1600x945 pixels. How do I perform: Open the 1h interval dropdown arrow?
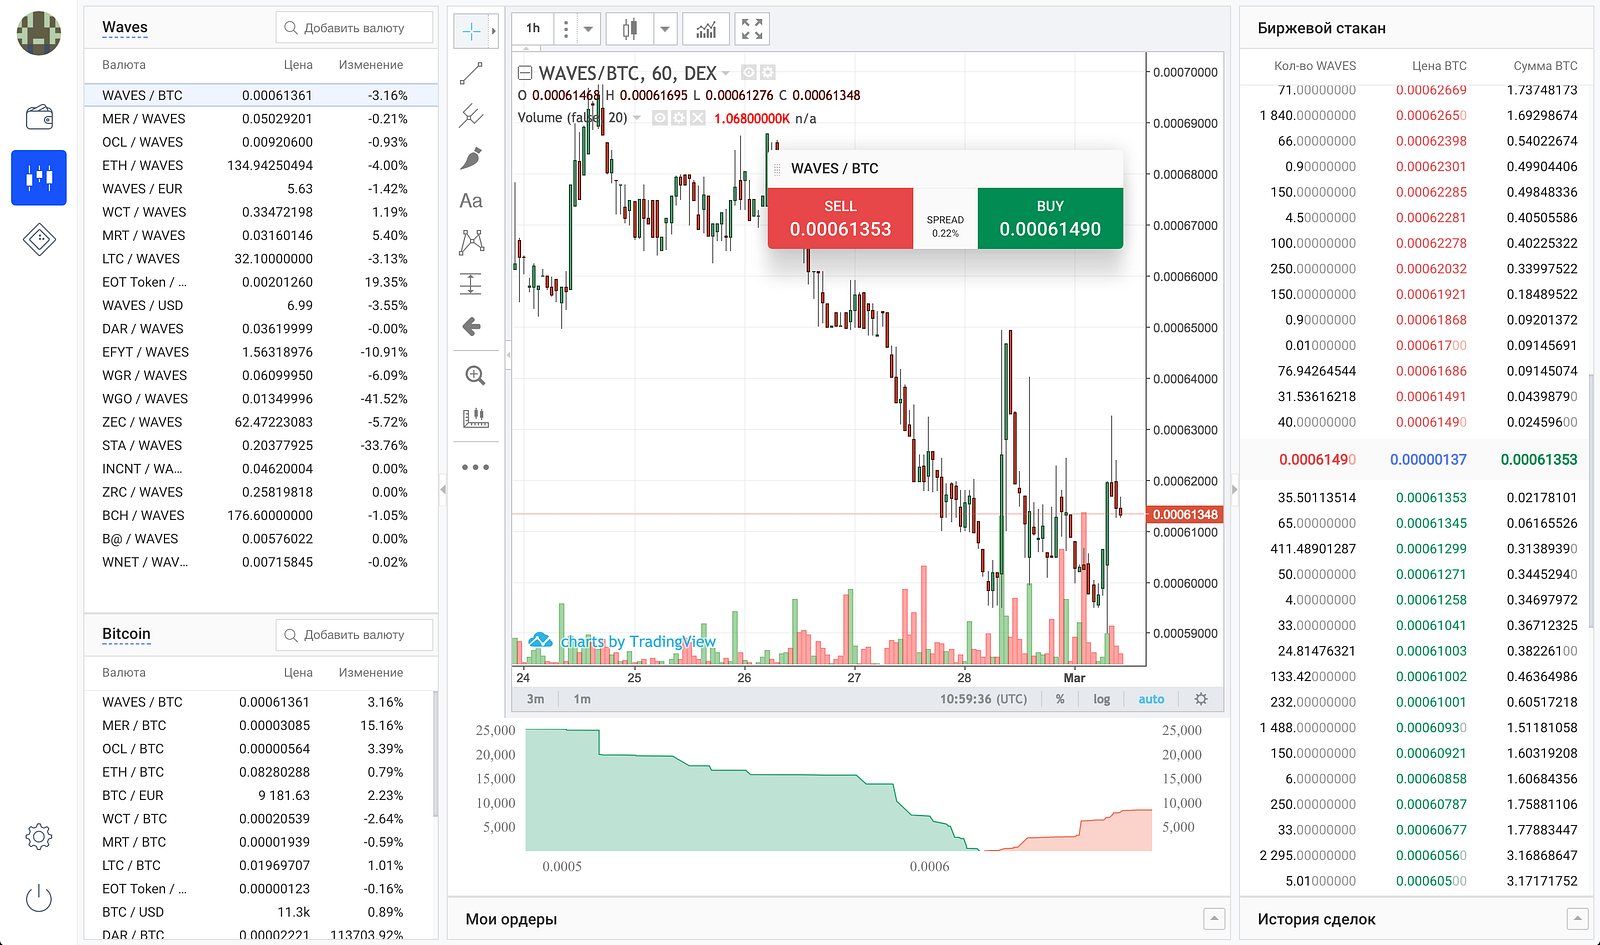pyautogui.click(x=588, y=29)
